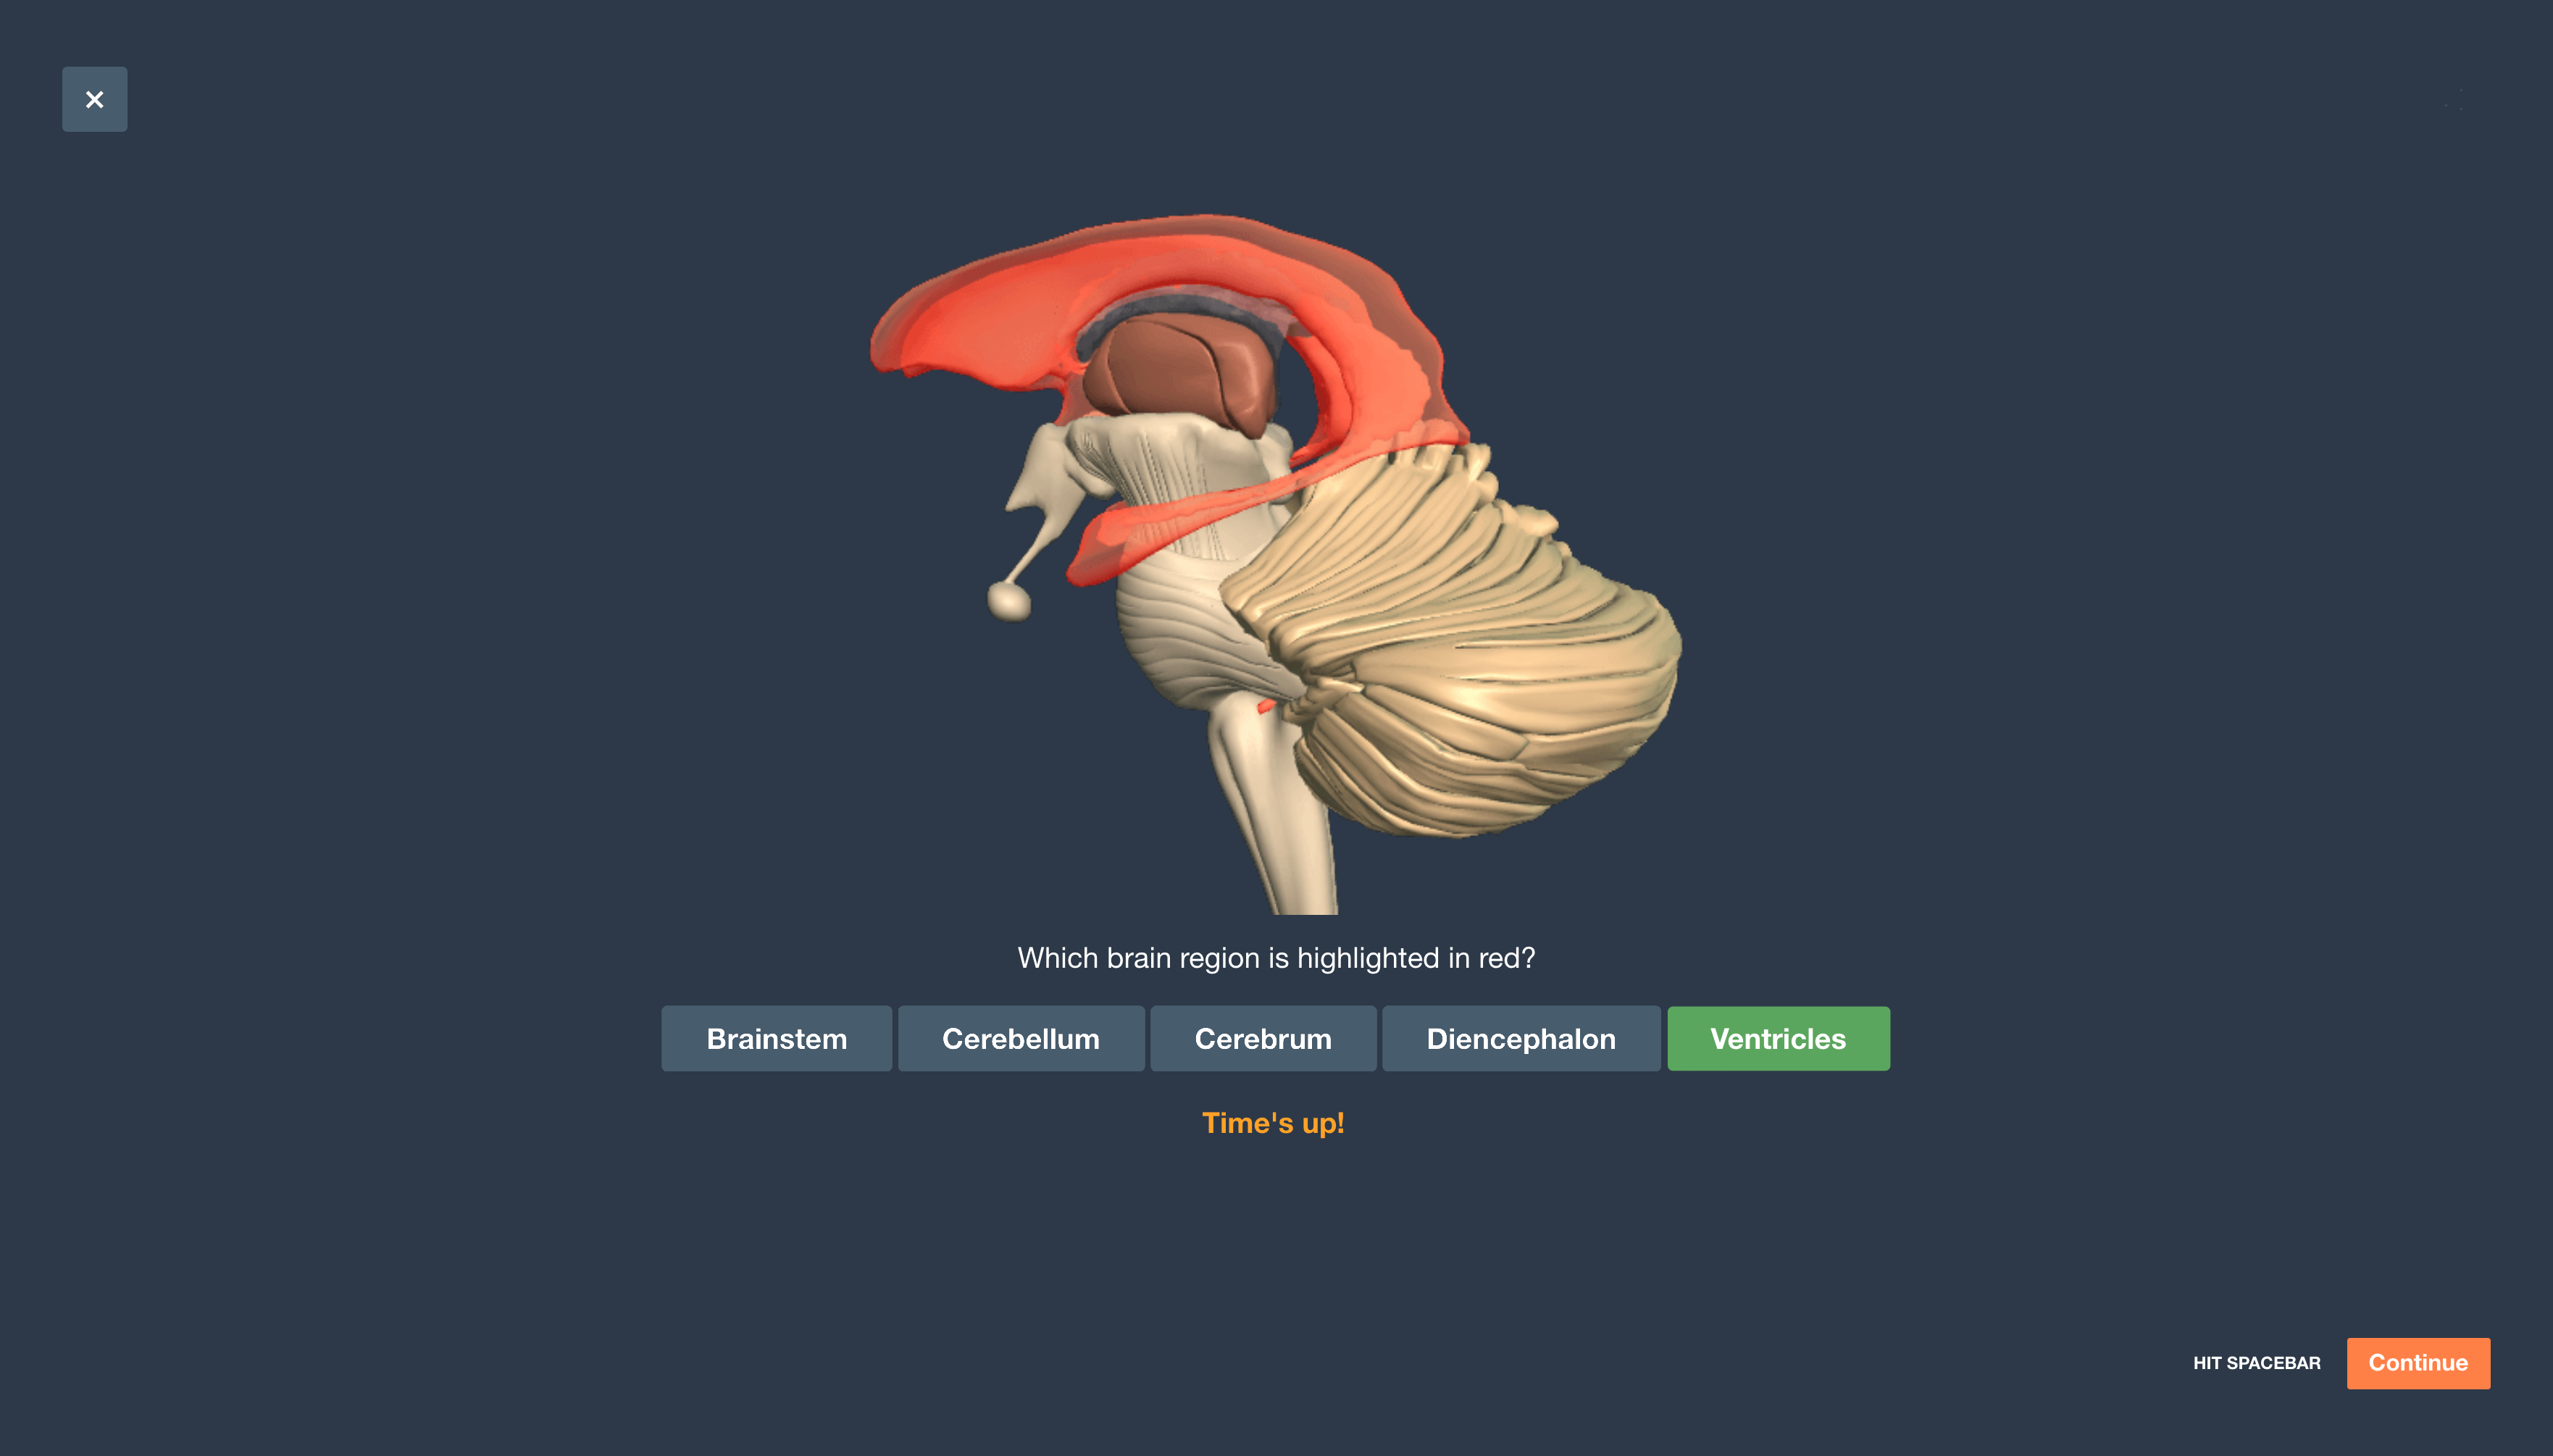The width and height of the screenshot is (2553, 1456).
Task: Choose the Cerebellum answer option
Action: (x=1020, y=1038)
